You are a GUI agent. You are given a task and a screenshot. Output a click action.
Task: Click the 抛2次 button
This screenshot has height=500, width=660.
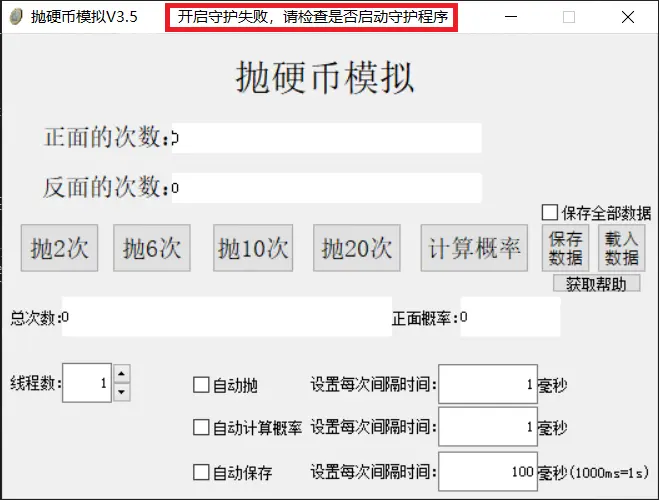pyautogui.click(x=59, y=249)
